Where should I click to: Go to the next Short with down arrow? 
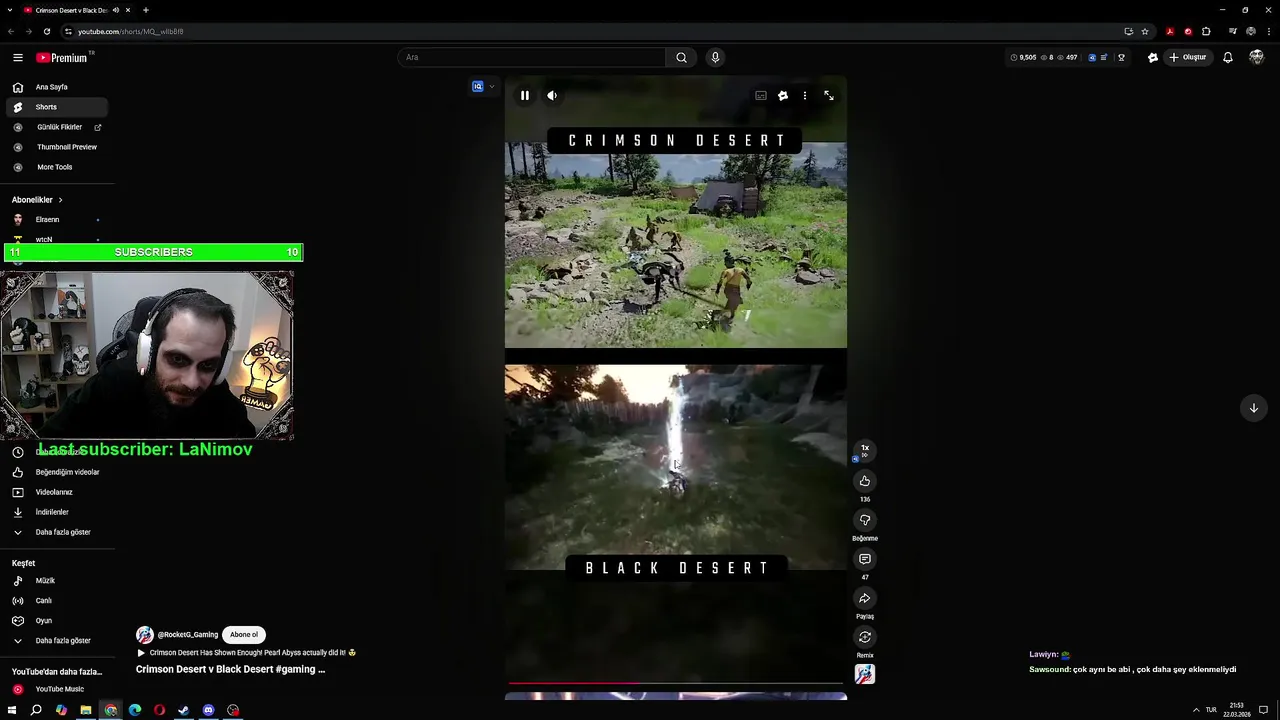1253,407
